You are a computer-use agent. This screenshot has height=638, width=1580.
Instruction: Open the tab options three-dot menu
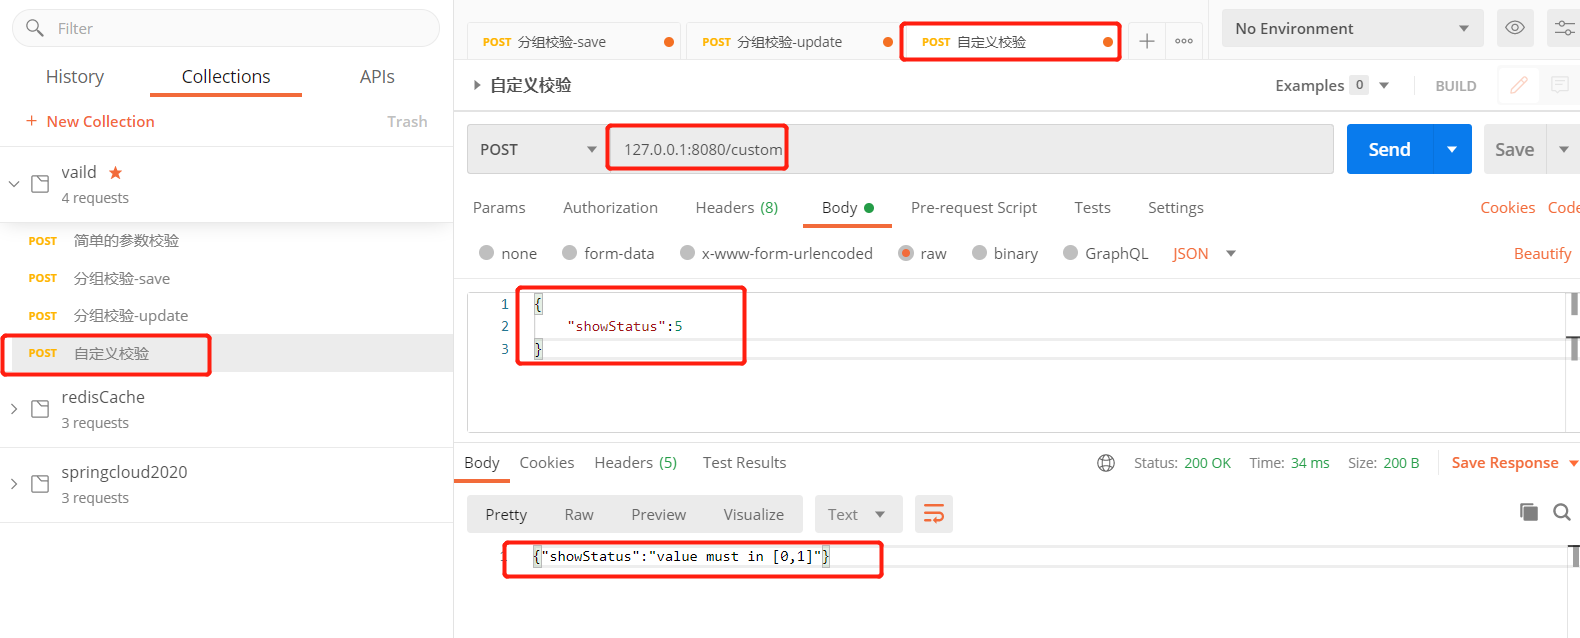pyautogui.click(x=1184, y=41)
